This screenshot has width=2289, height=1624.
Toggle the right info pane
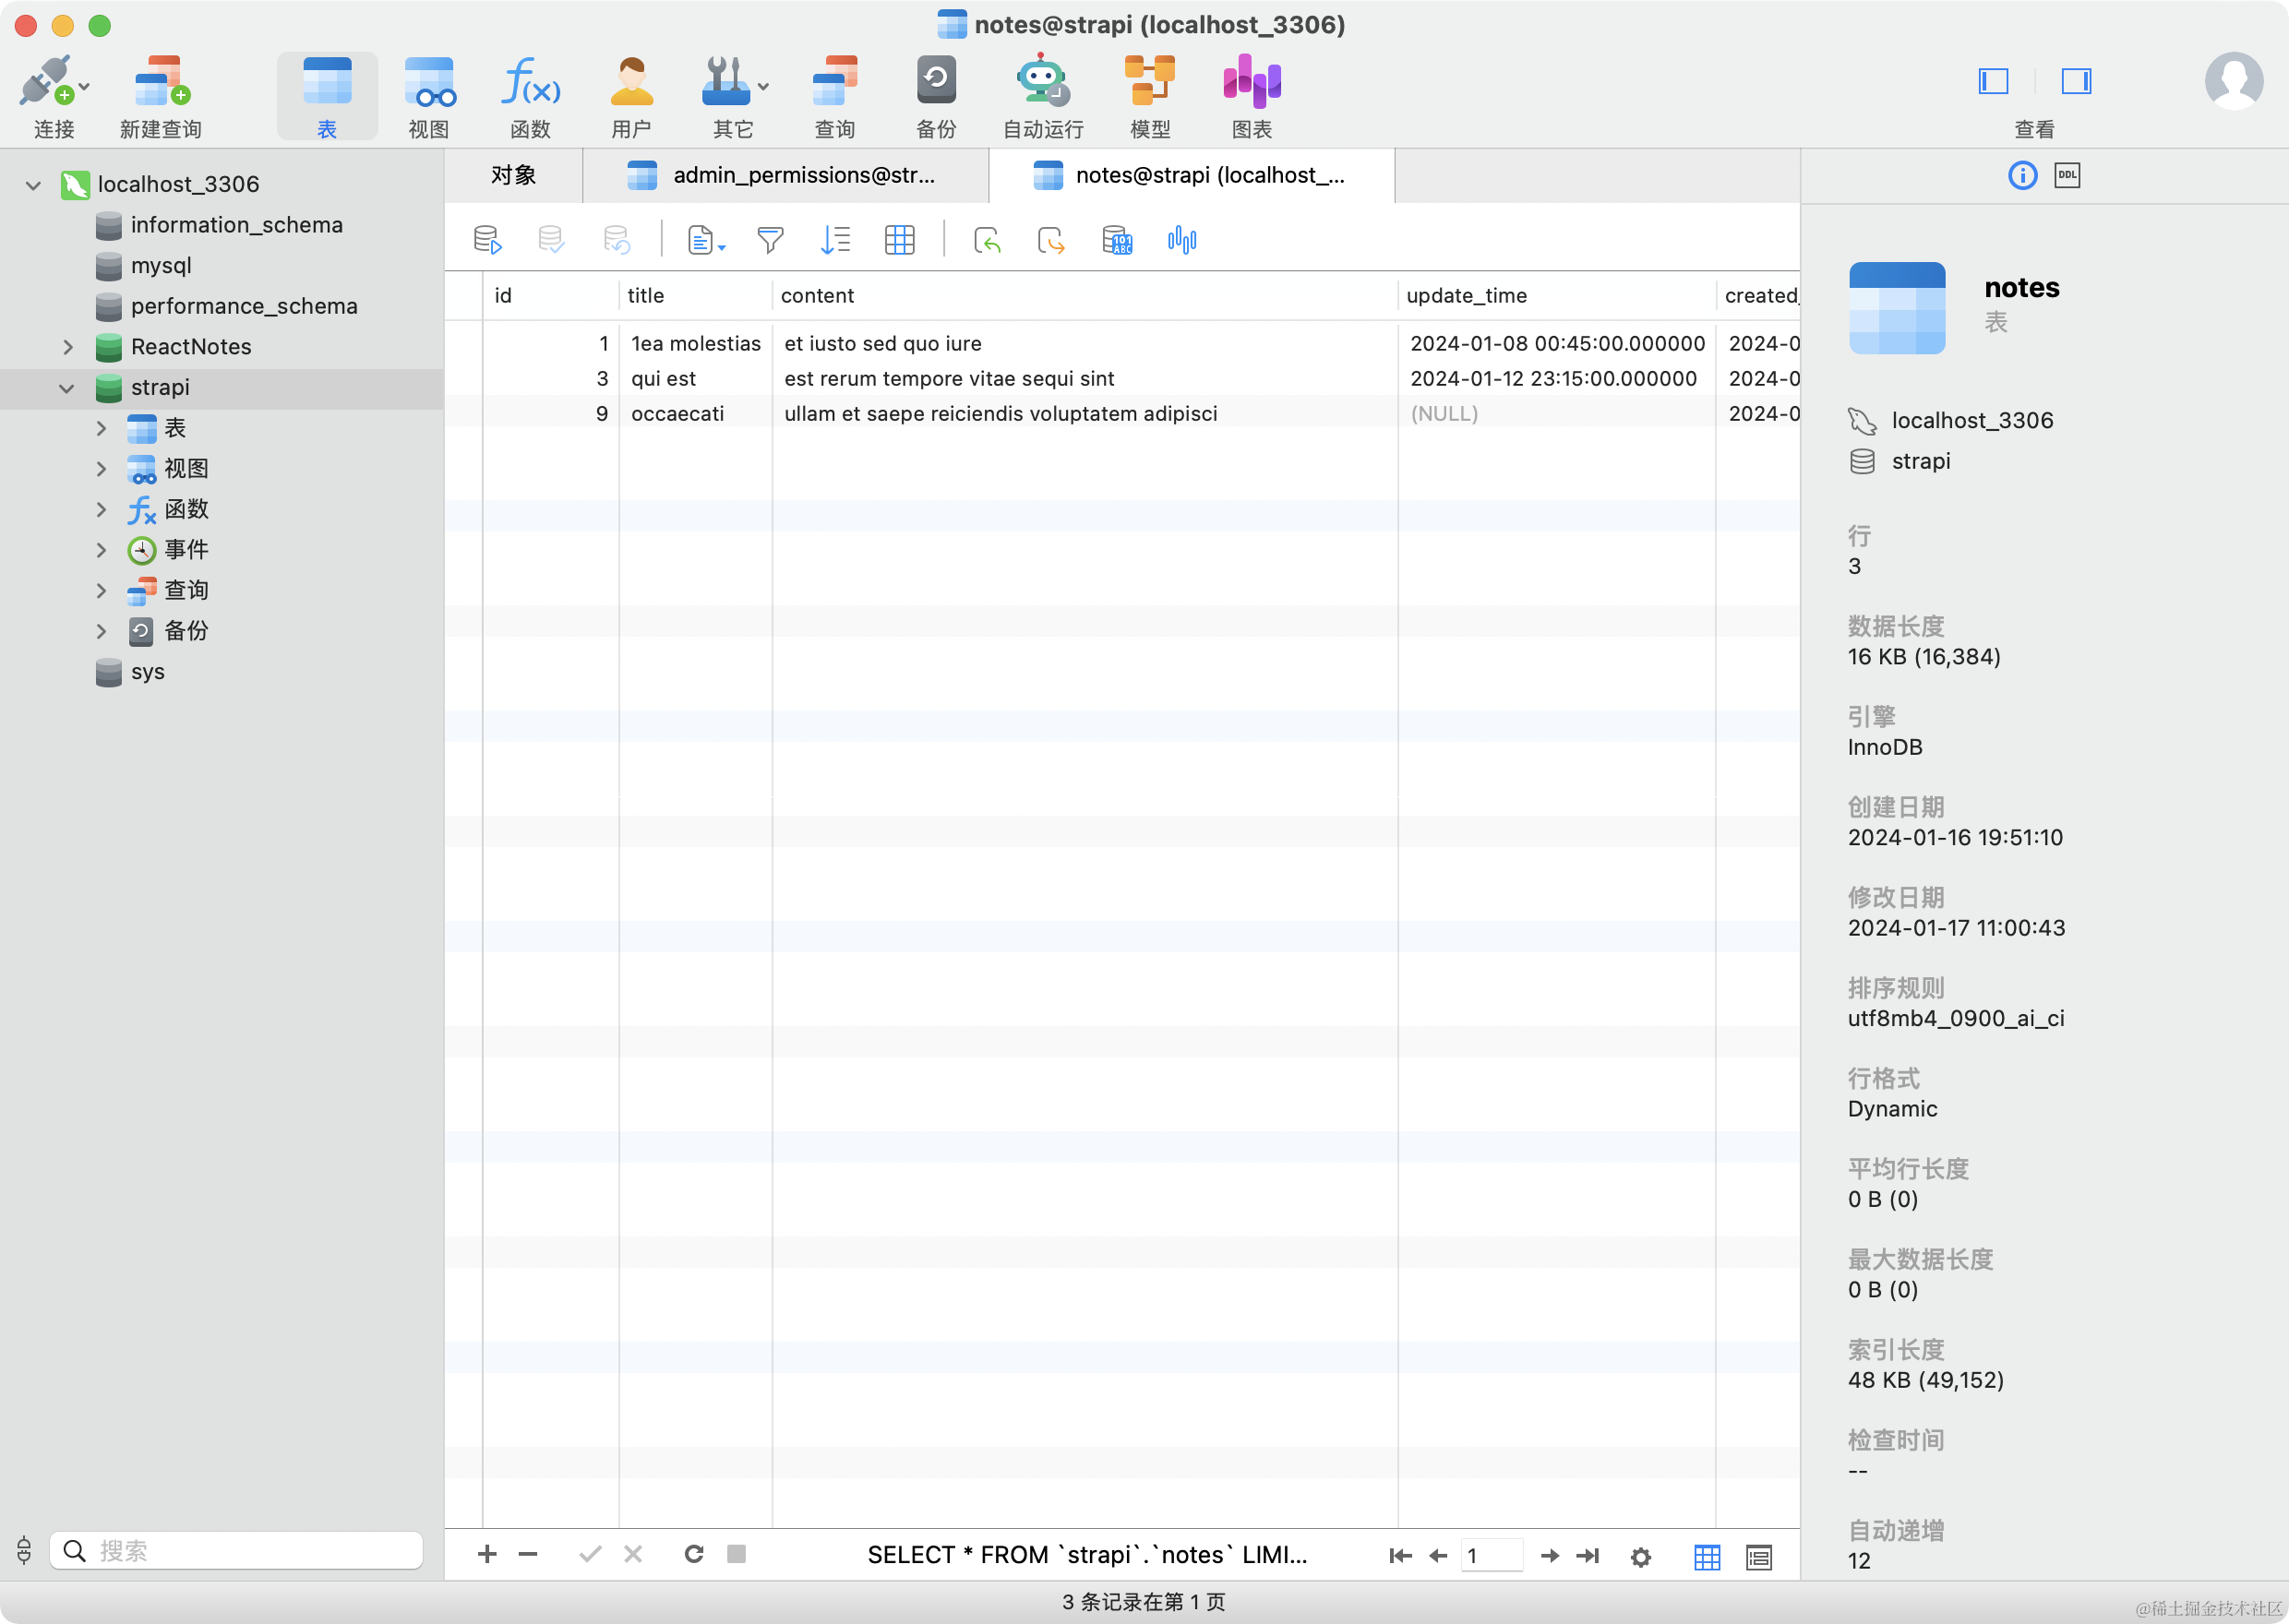click(2076, 81)
